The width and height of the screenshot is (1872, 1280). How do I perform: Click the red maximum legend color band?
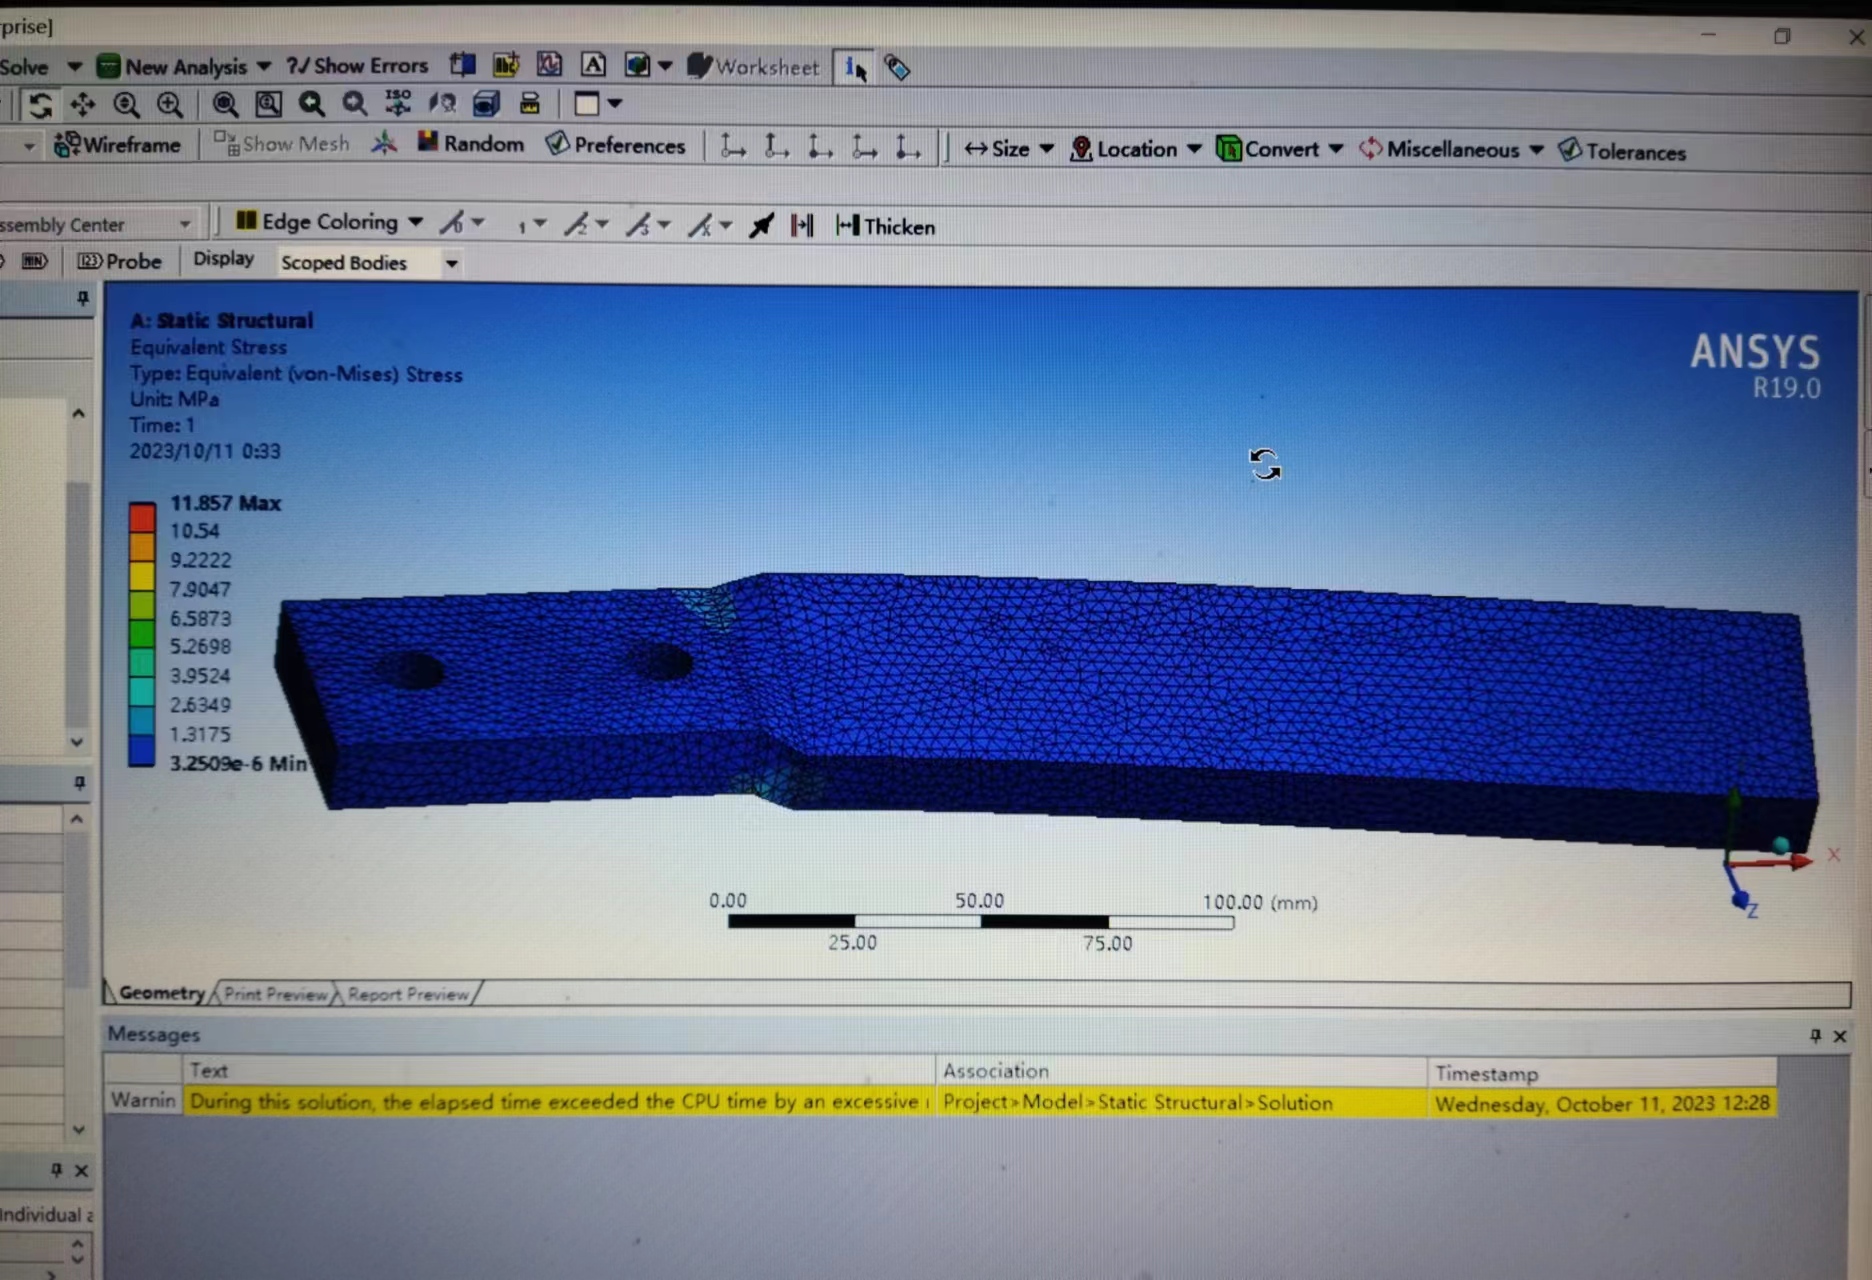pos(142,517)
